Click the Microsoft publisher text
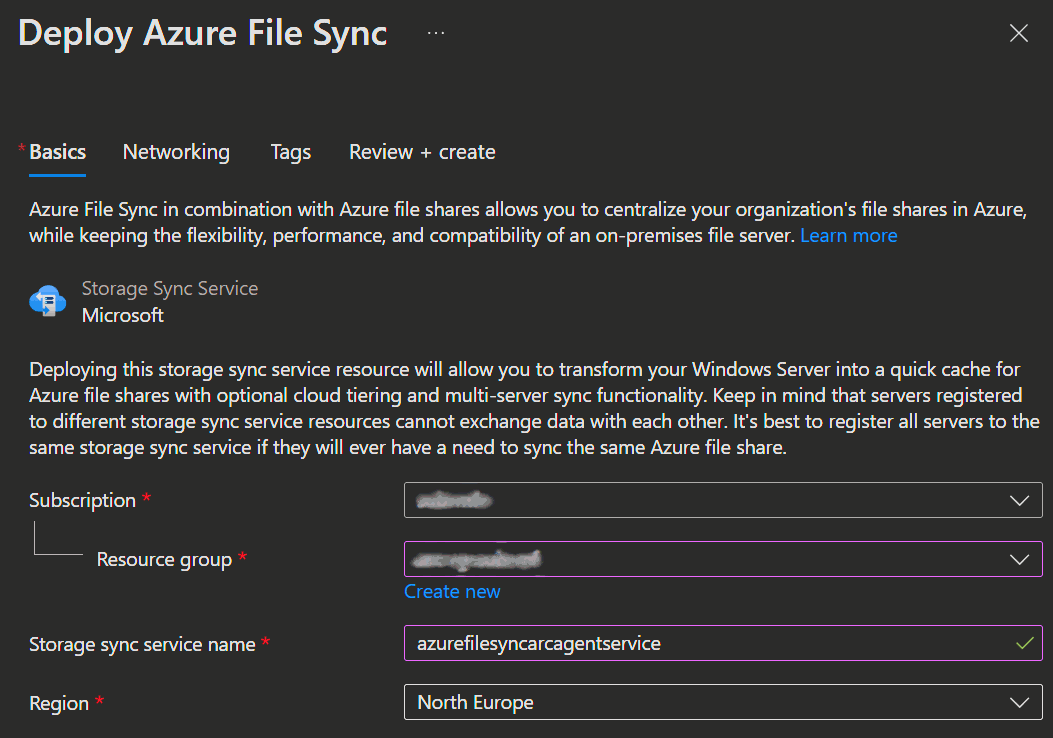 tap(123, 316)
